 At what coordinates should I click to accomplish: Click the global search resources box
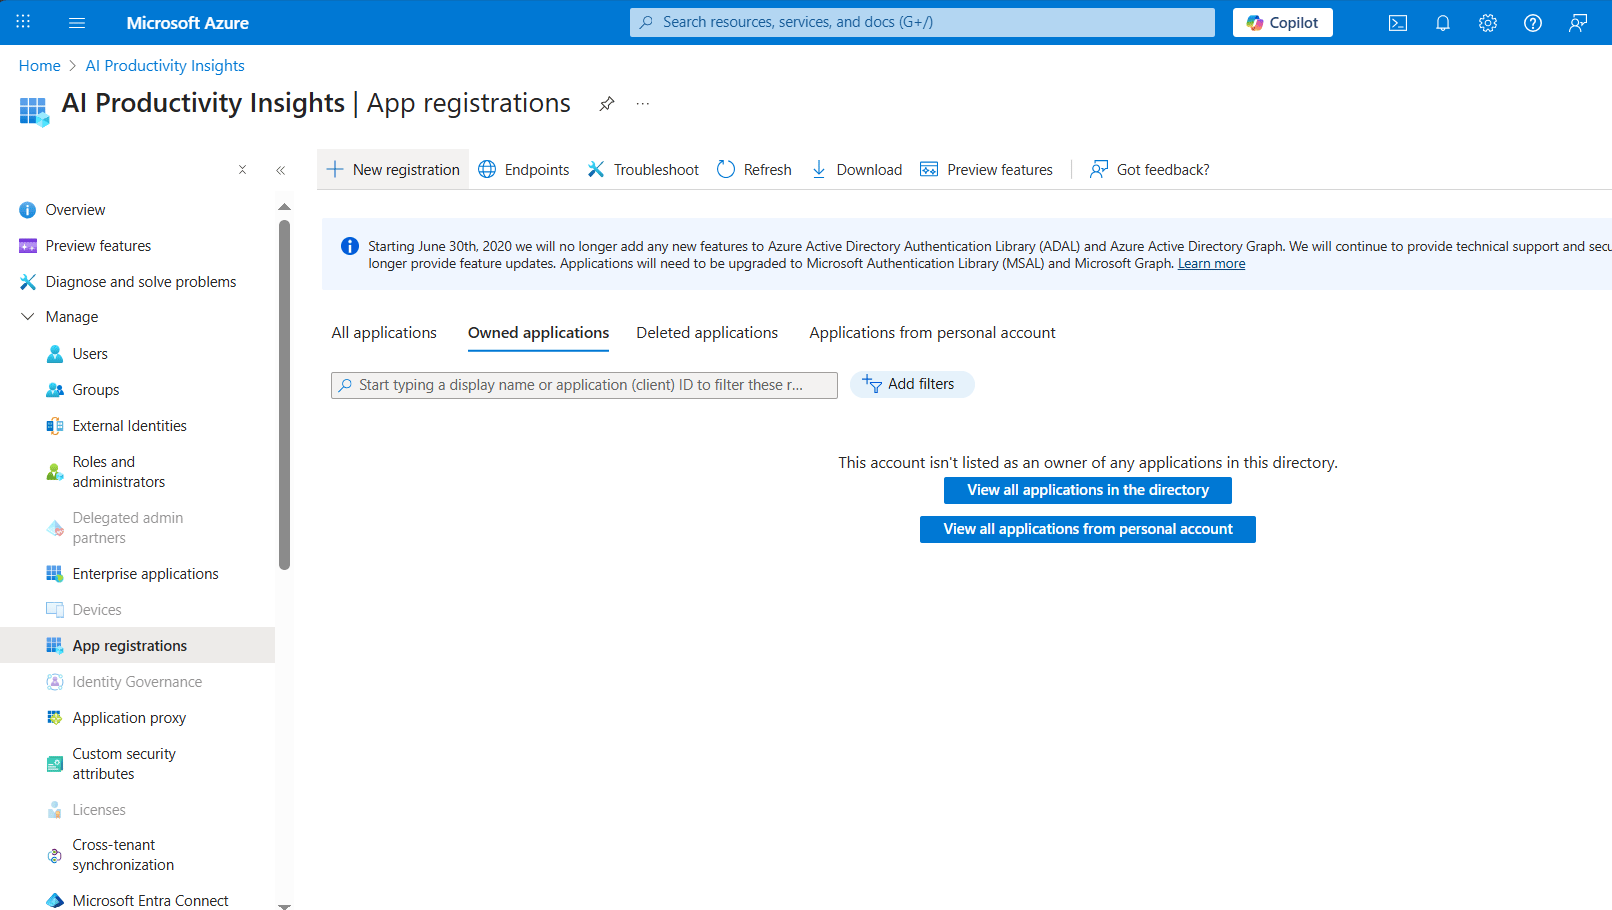[x=922, y=22]
